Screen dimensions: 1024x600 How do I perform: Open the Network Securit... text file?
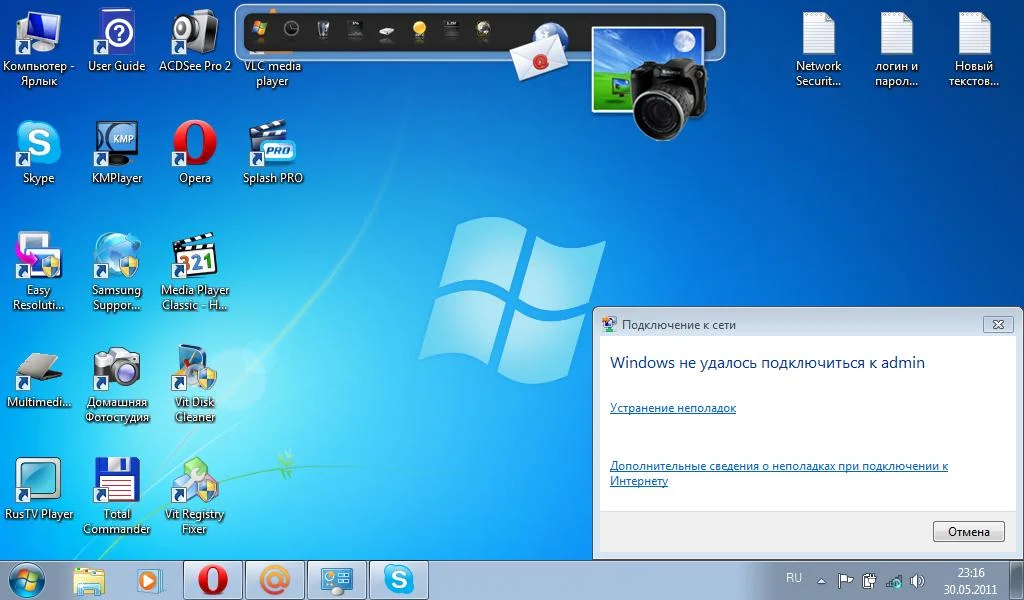click(818, 50)
